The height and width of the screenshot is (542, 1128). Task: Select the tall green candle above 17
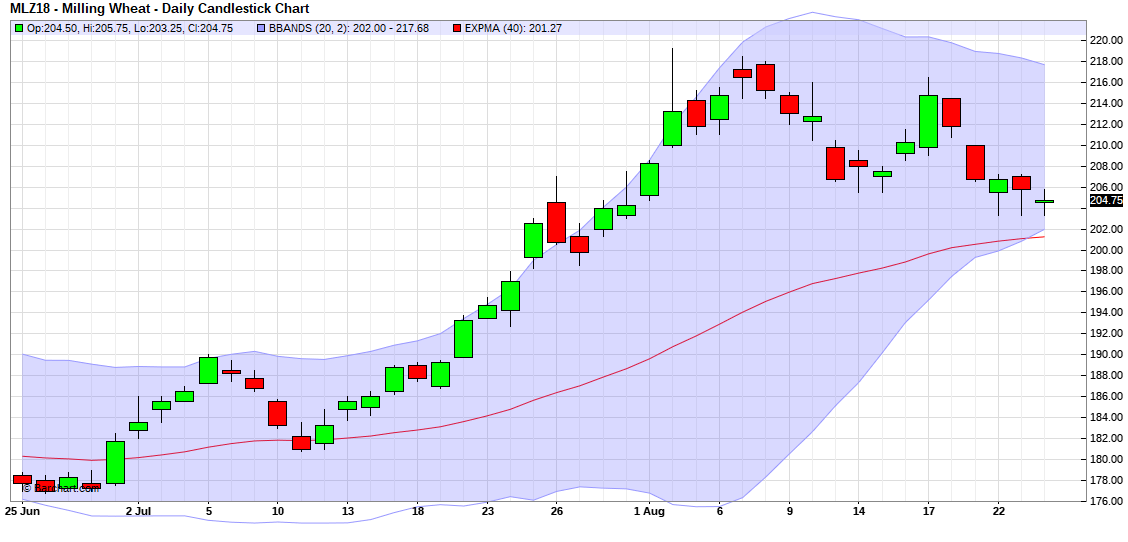click(928, 121)
